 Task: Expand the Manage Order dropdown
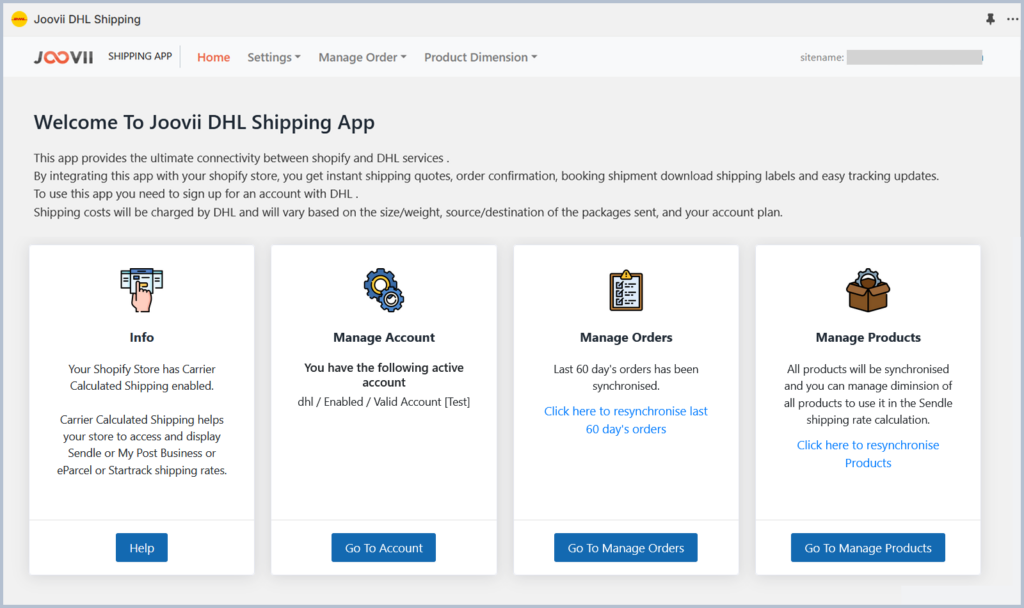point(362,57)
